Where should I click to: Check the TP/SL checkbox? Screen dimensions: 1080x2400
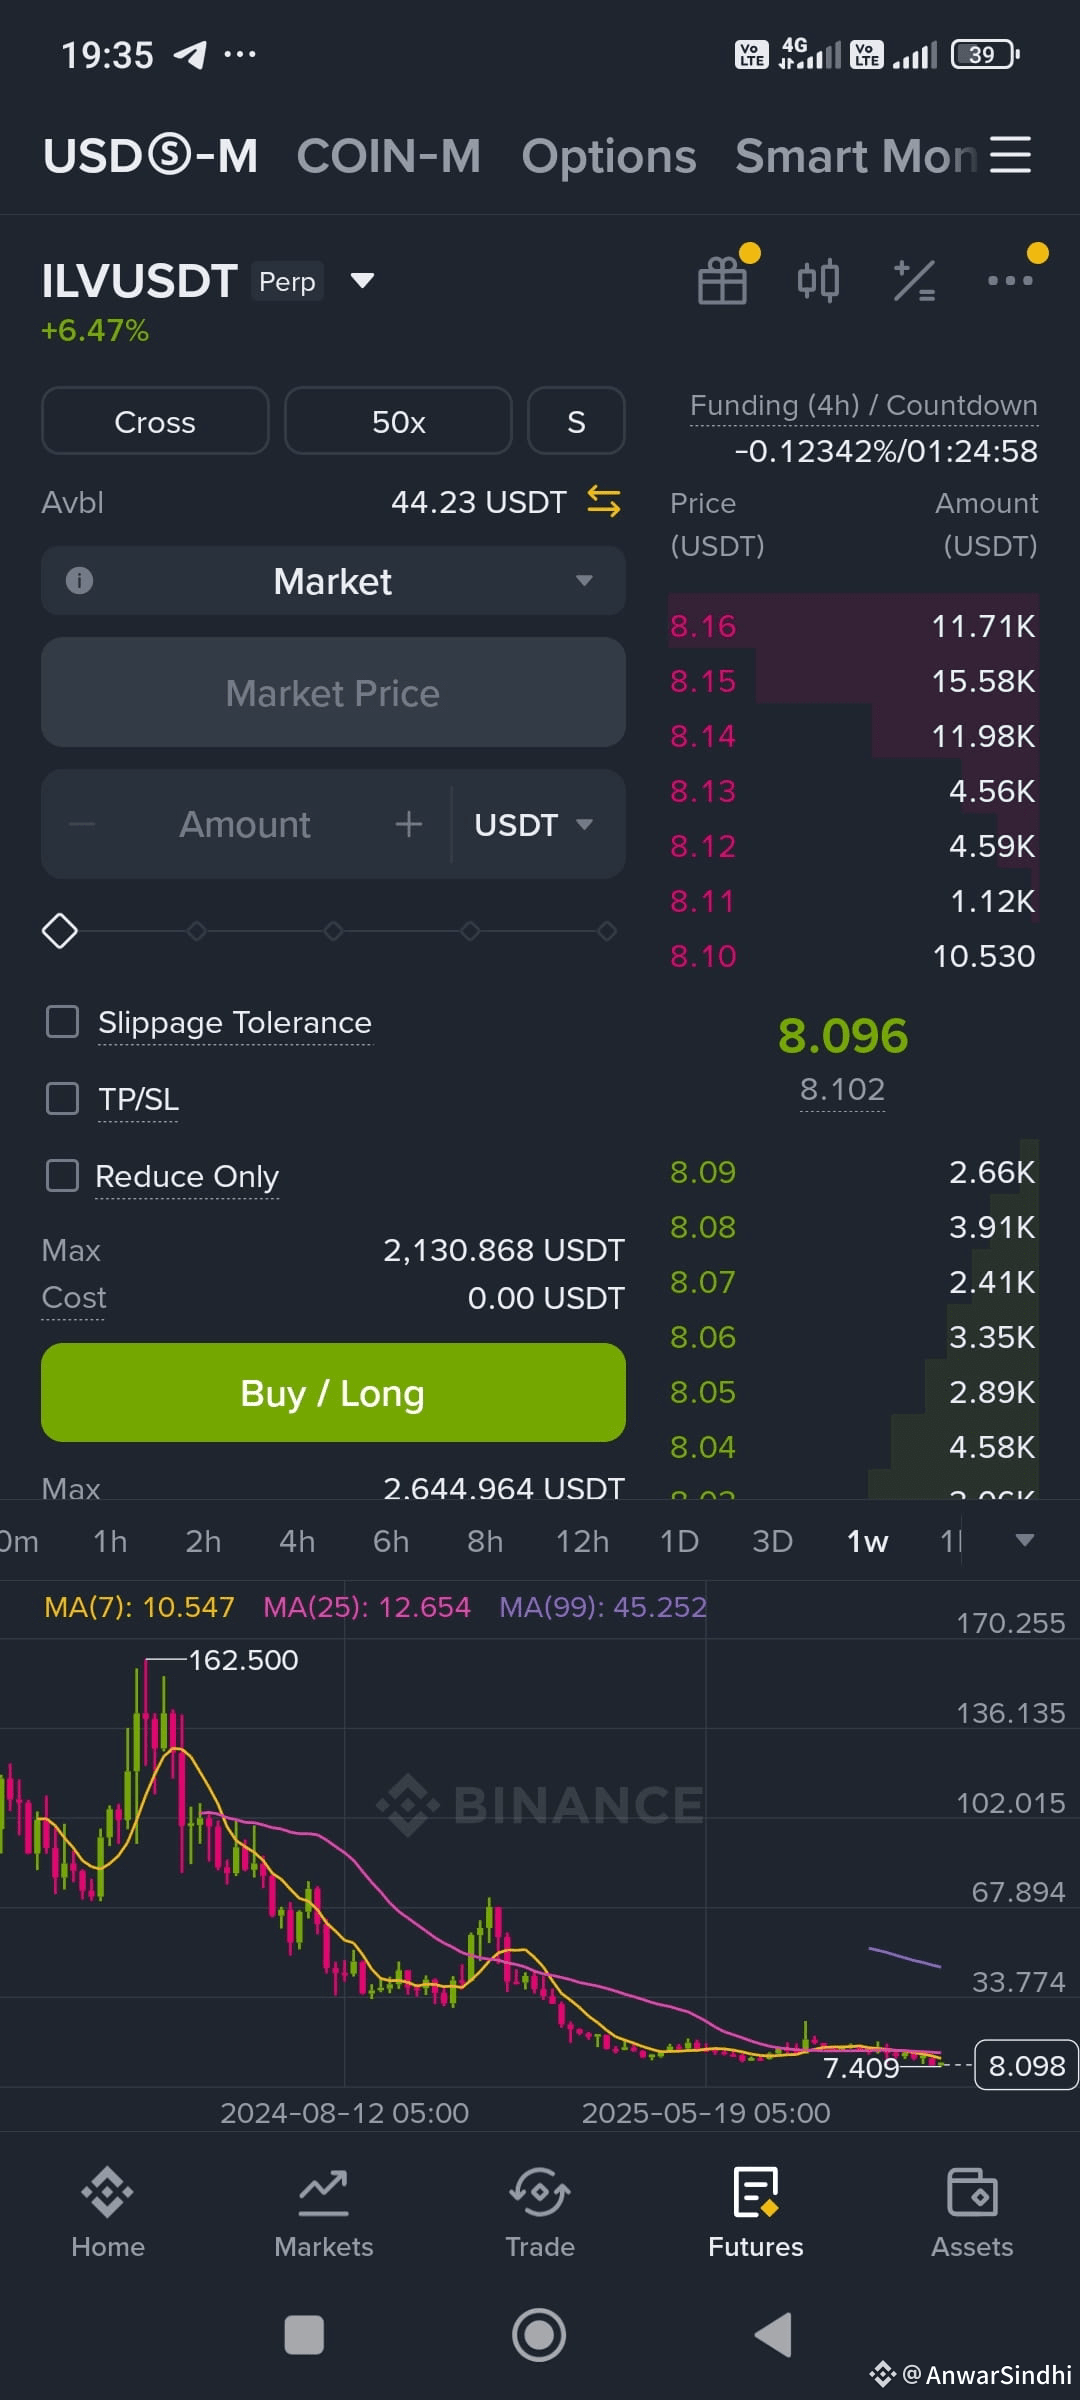coord(63,1099)
